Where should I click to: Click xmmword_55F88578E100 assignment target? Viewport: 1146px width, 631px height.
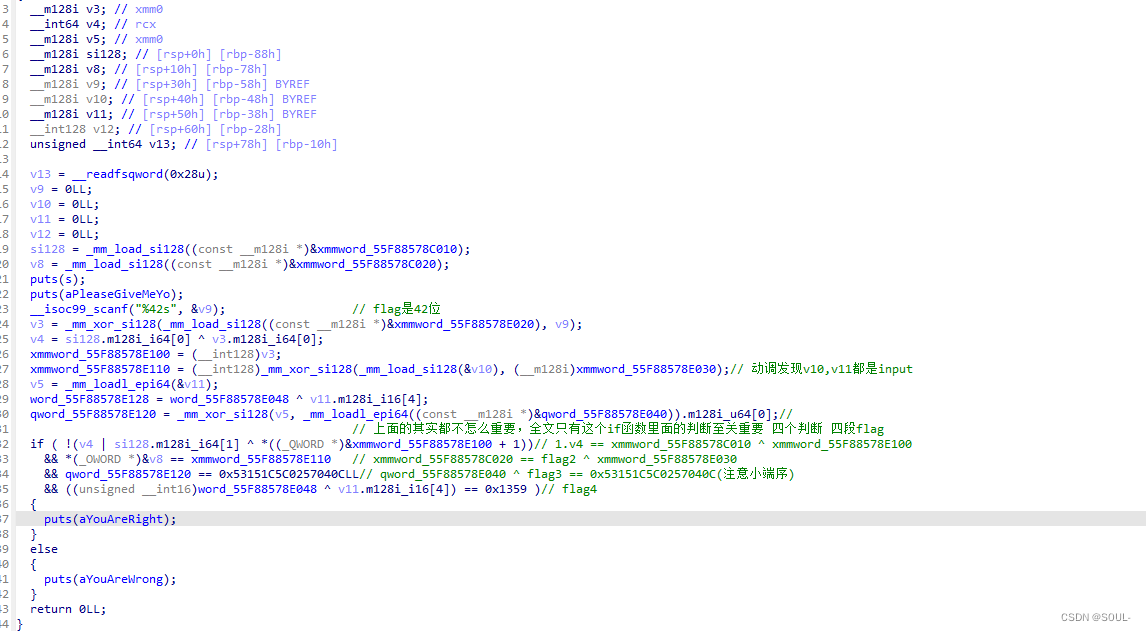(x=99, y=354)
